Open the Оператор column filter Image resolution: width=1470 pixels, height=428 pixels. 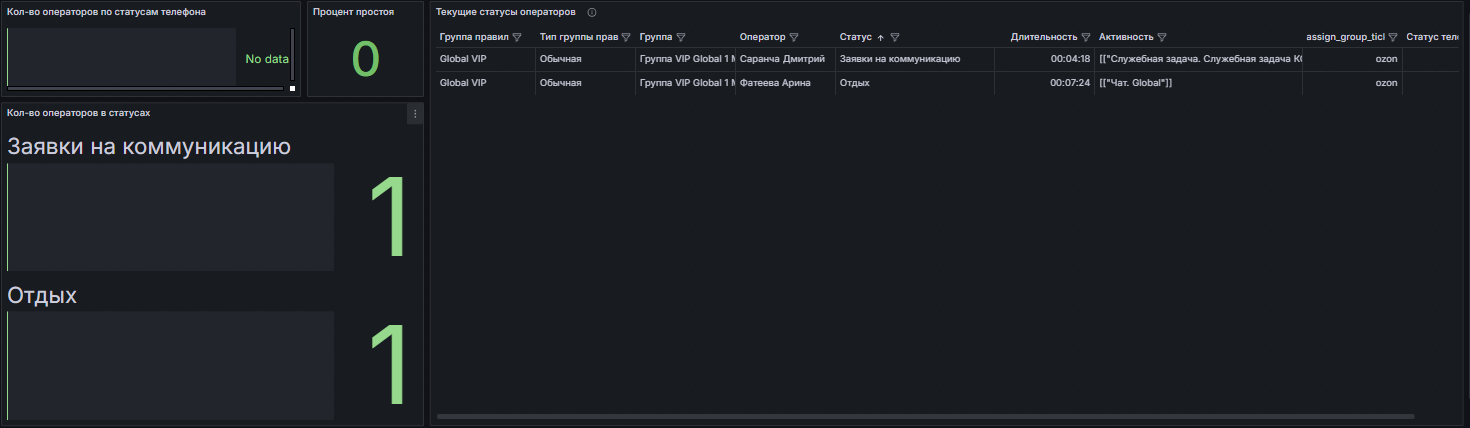tap(794, 37)
